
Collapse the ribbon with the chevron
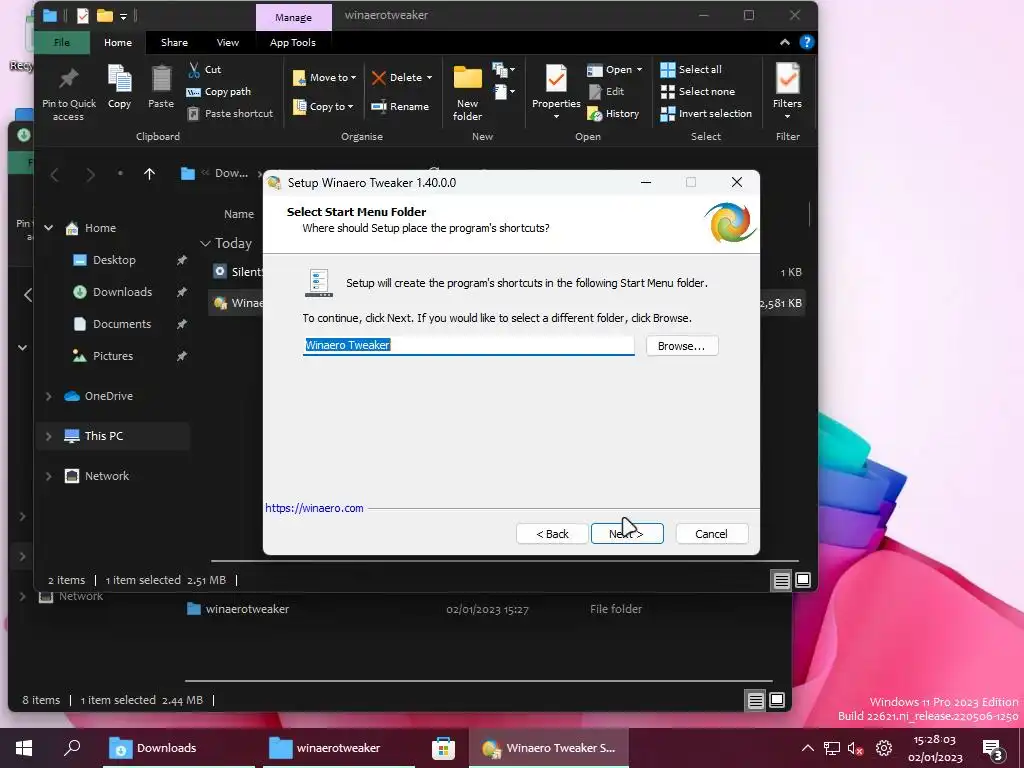pos(784,42)
